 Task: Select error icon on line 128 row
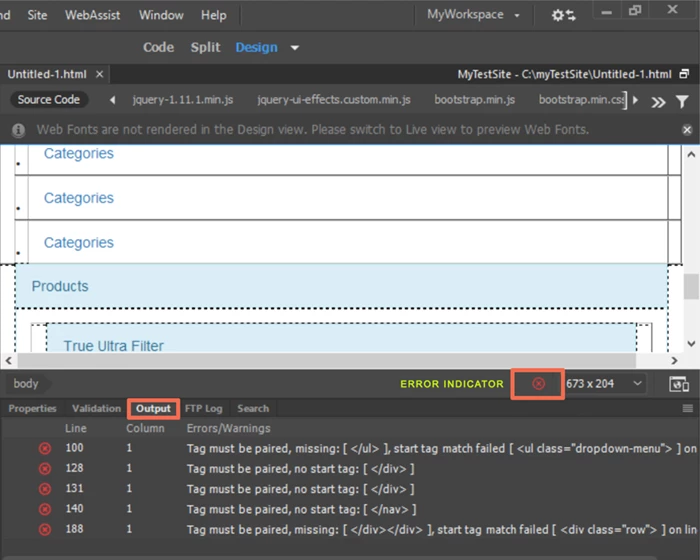pyautogui.click(x=45, y=468)
